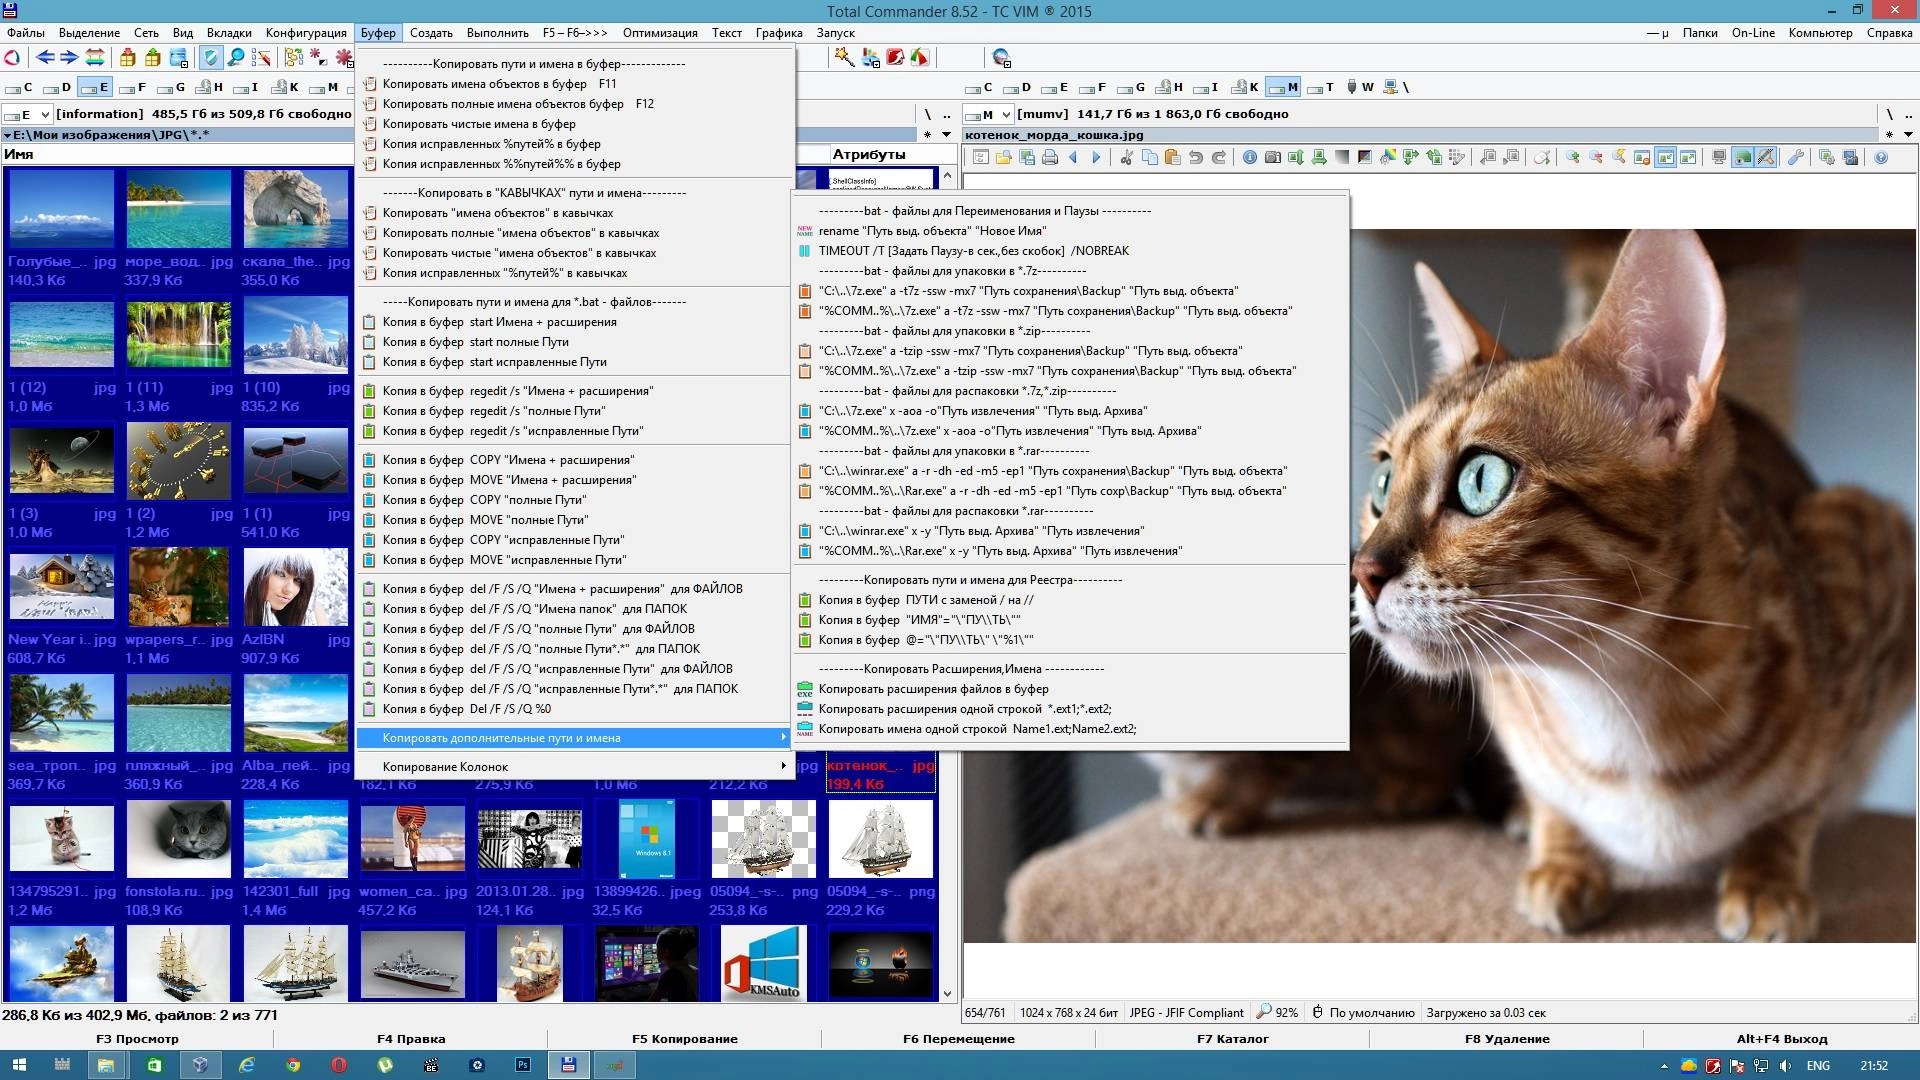Open Internet Explorer from the taskbar
The image size is (1920, 1080).
pos(246,1065)
